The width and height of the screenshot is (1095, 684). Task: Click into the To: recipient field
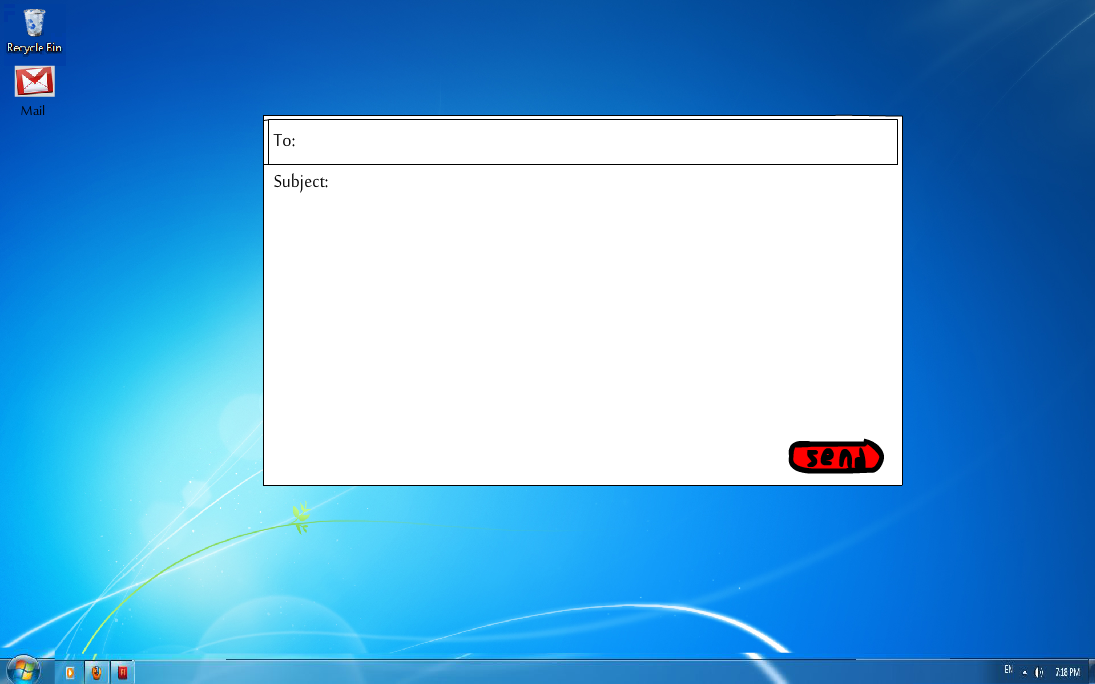(x=582, y=142)
